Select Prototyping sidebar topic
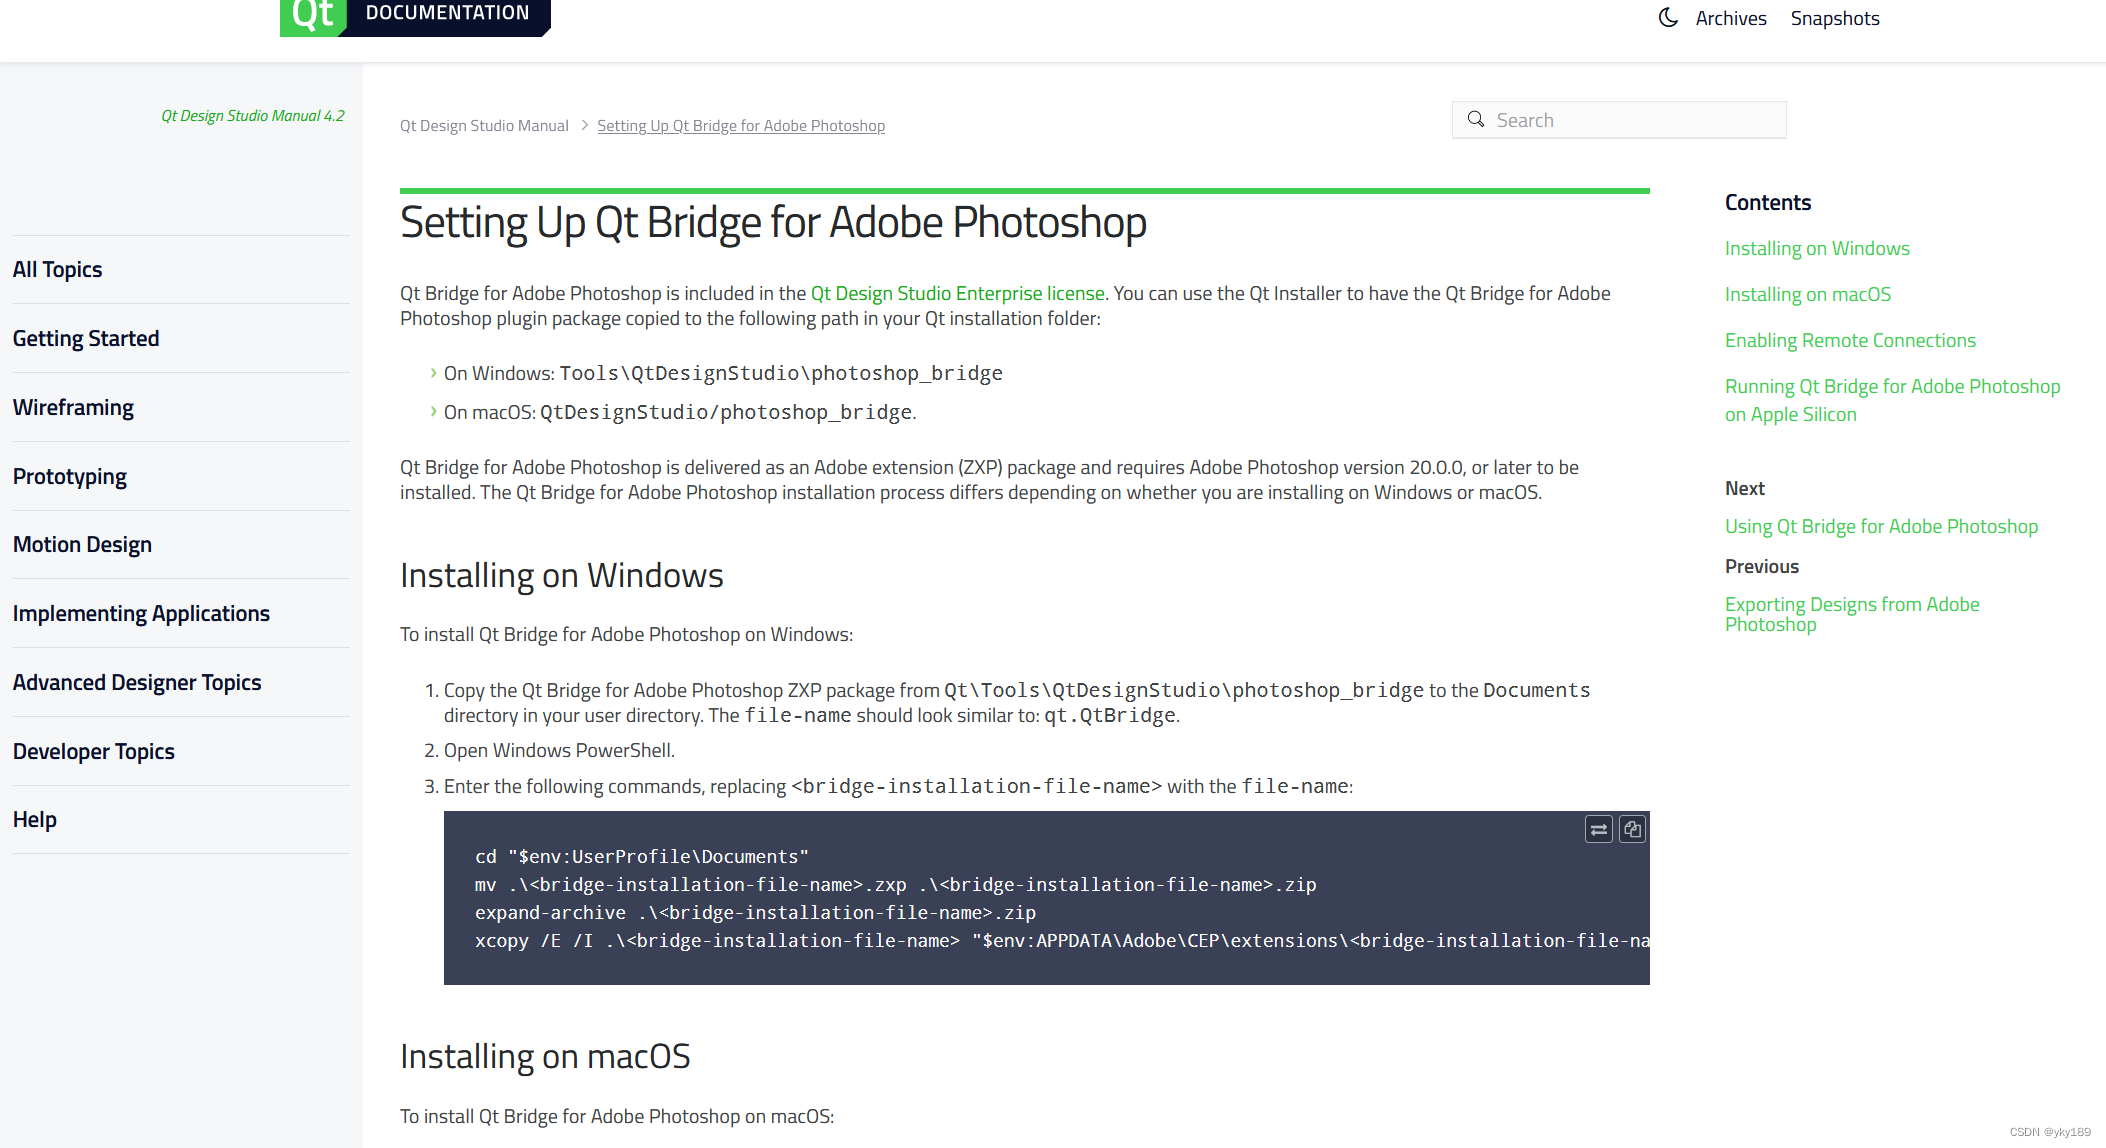 [70, 477]
